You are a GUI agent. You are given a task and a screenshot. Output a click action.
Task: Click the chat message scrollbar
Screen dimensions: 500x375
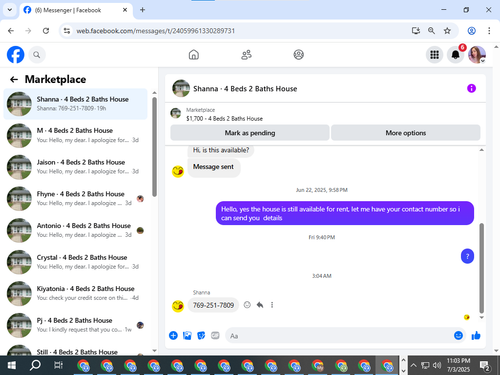pyautogui.click(x=481, y=268)
